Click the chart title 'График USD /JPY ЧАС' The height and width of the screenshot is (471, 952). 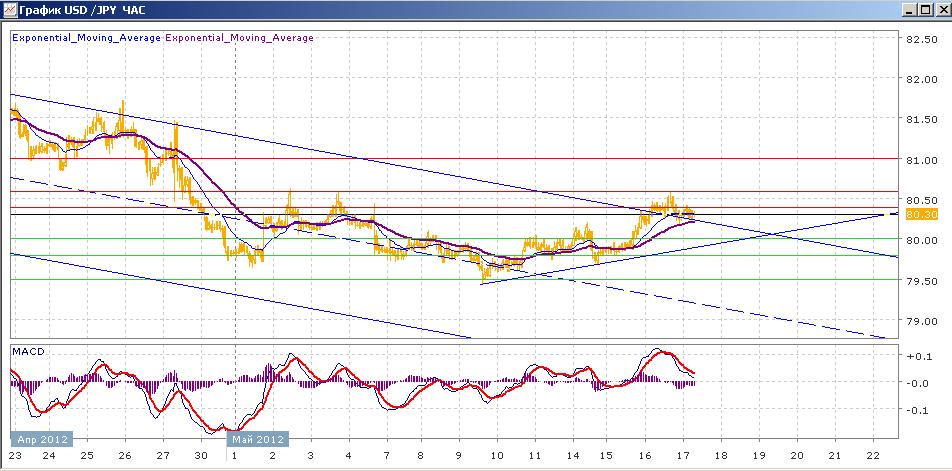(x=83, y=10)
